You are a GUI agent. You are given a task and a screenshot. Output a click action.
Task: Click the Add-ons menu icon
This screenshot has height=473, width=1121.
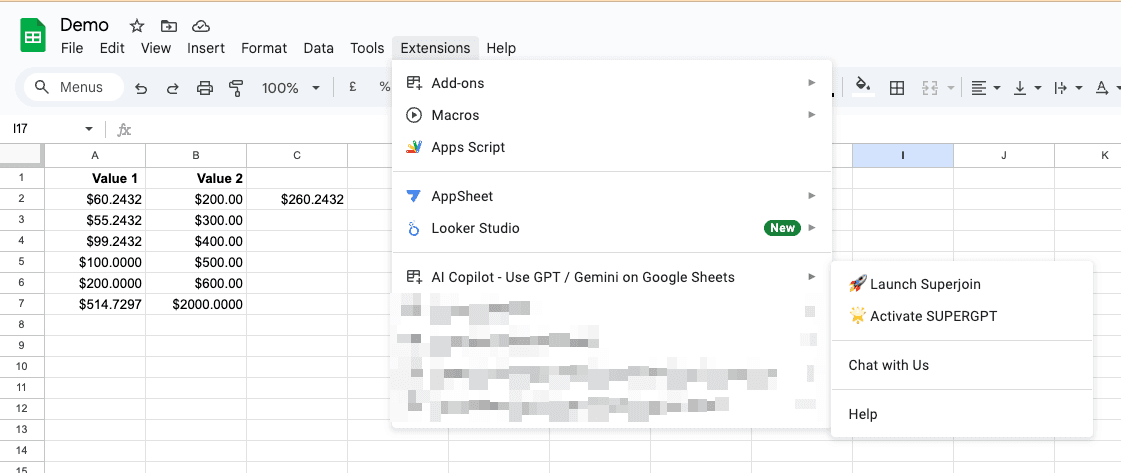tap(413, 83)
